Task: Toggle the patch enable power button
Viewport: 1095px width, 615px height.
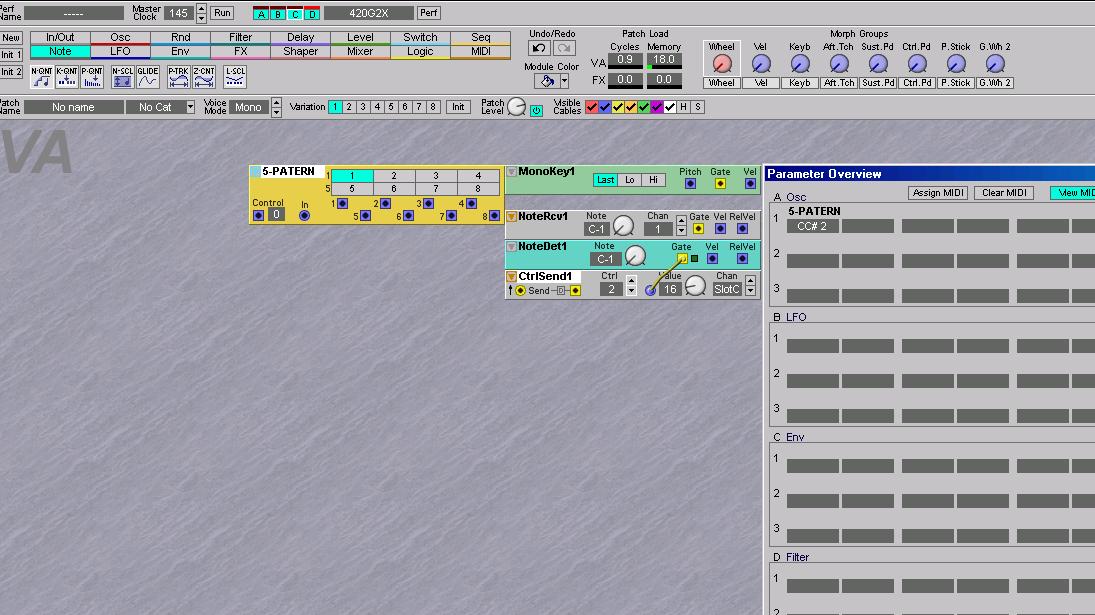Action: click(536, 110)
